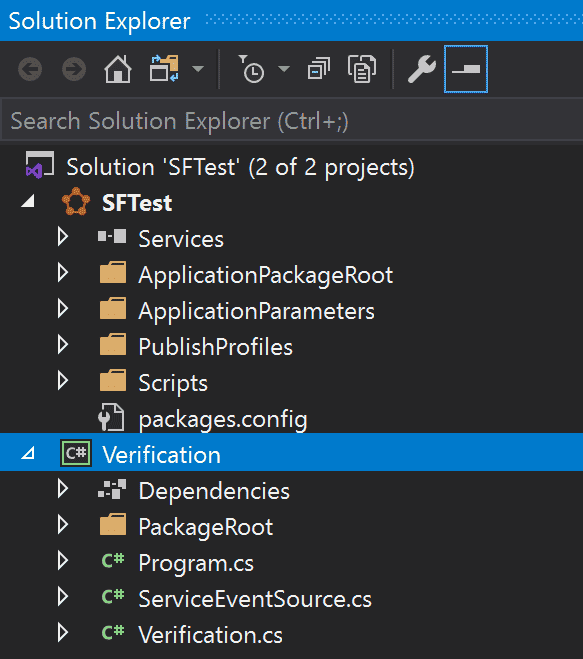Collapse the Verification project node
Viewport: 583px width, 659px height.
(x=28, y=453)
